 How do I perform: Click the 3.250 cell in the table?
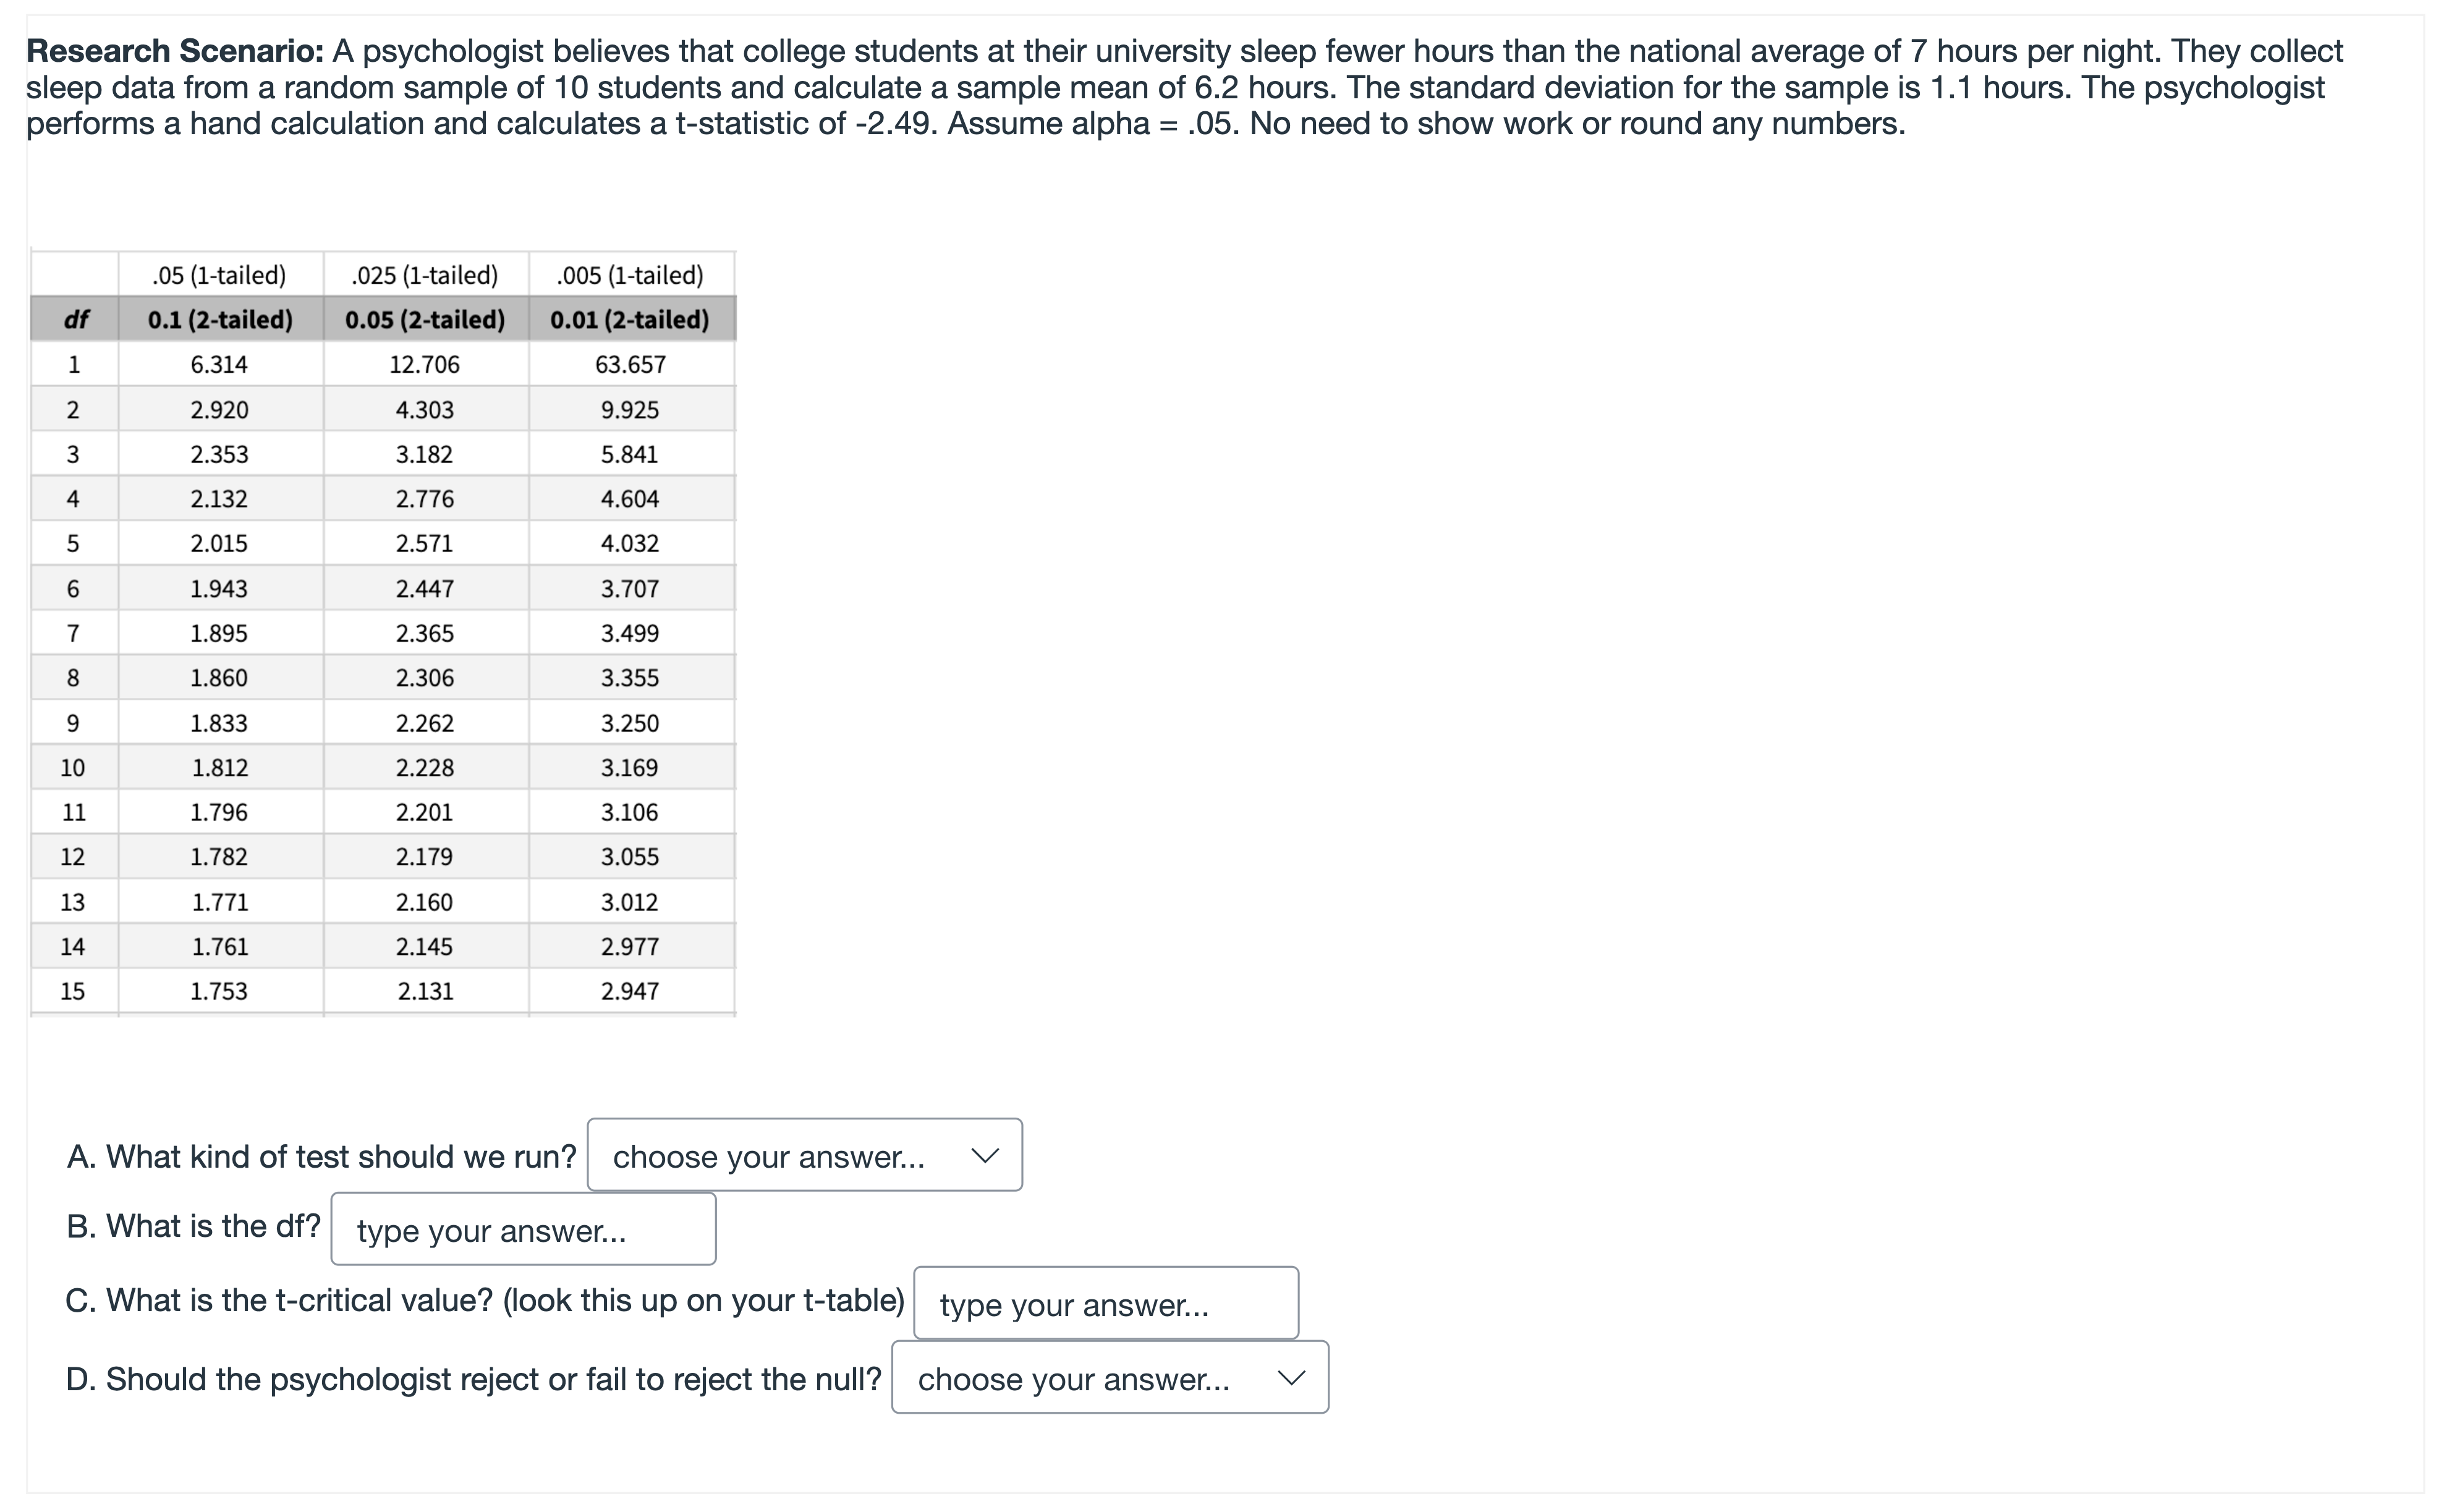coord(630,723)
